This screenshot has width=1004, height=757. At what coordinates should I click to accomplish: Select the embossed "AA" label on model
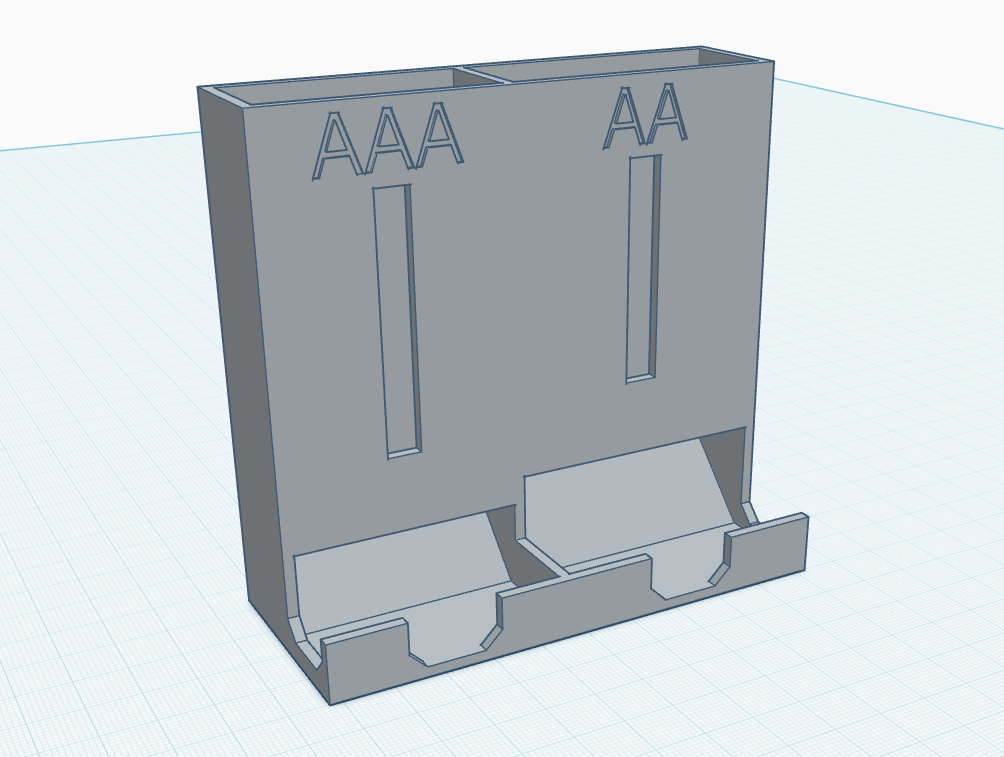(645, 116)
